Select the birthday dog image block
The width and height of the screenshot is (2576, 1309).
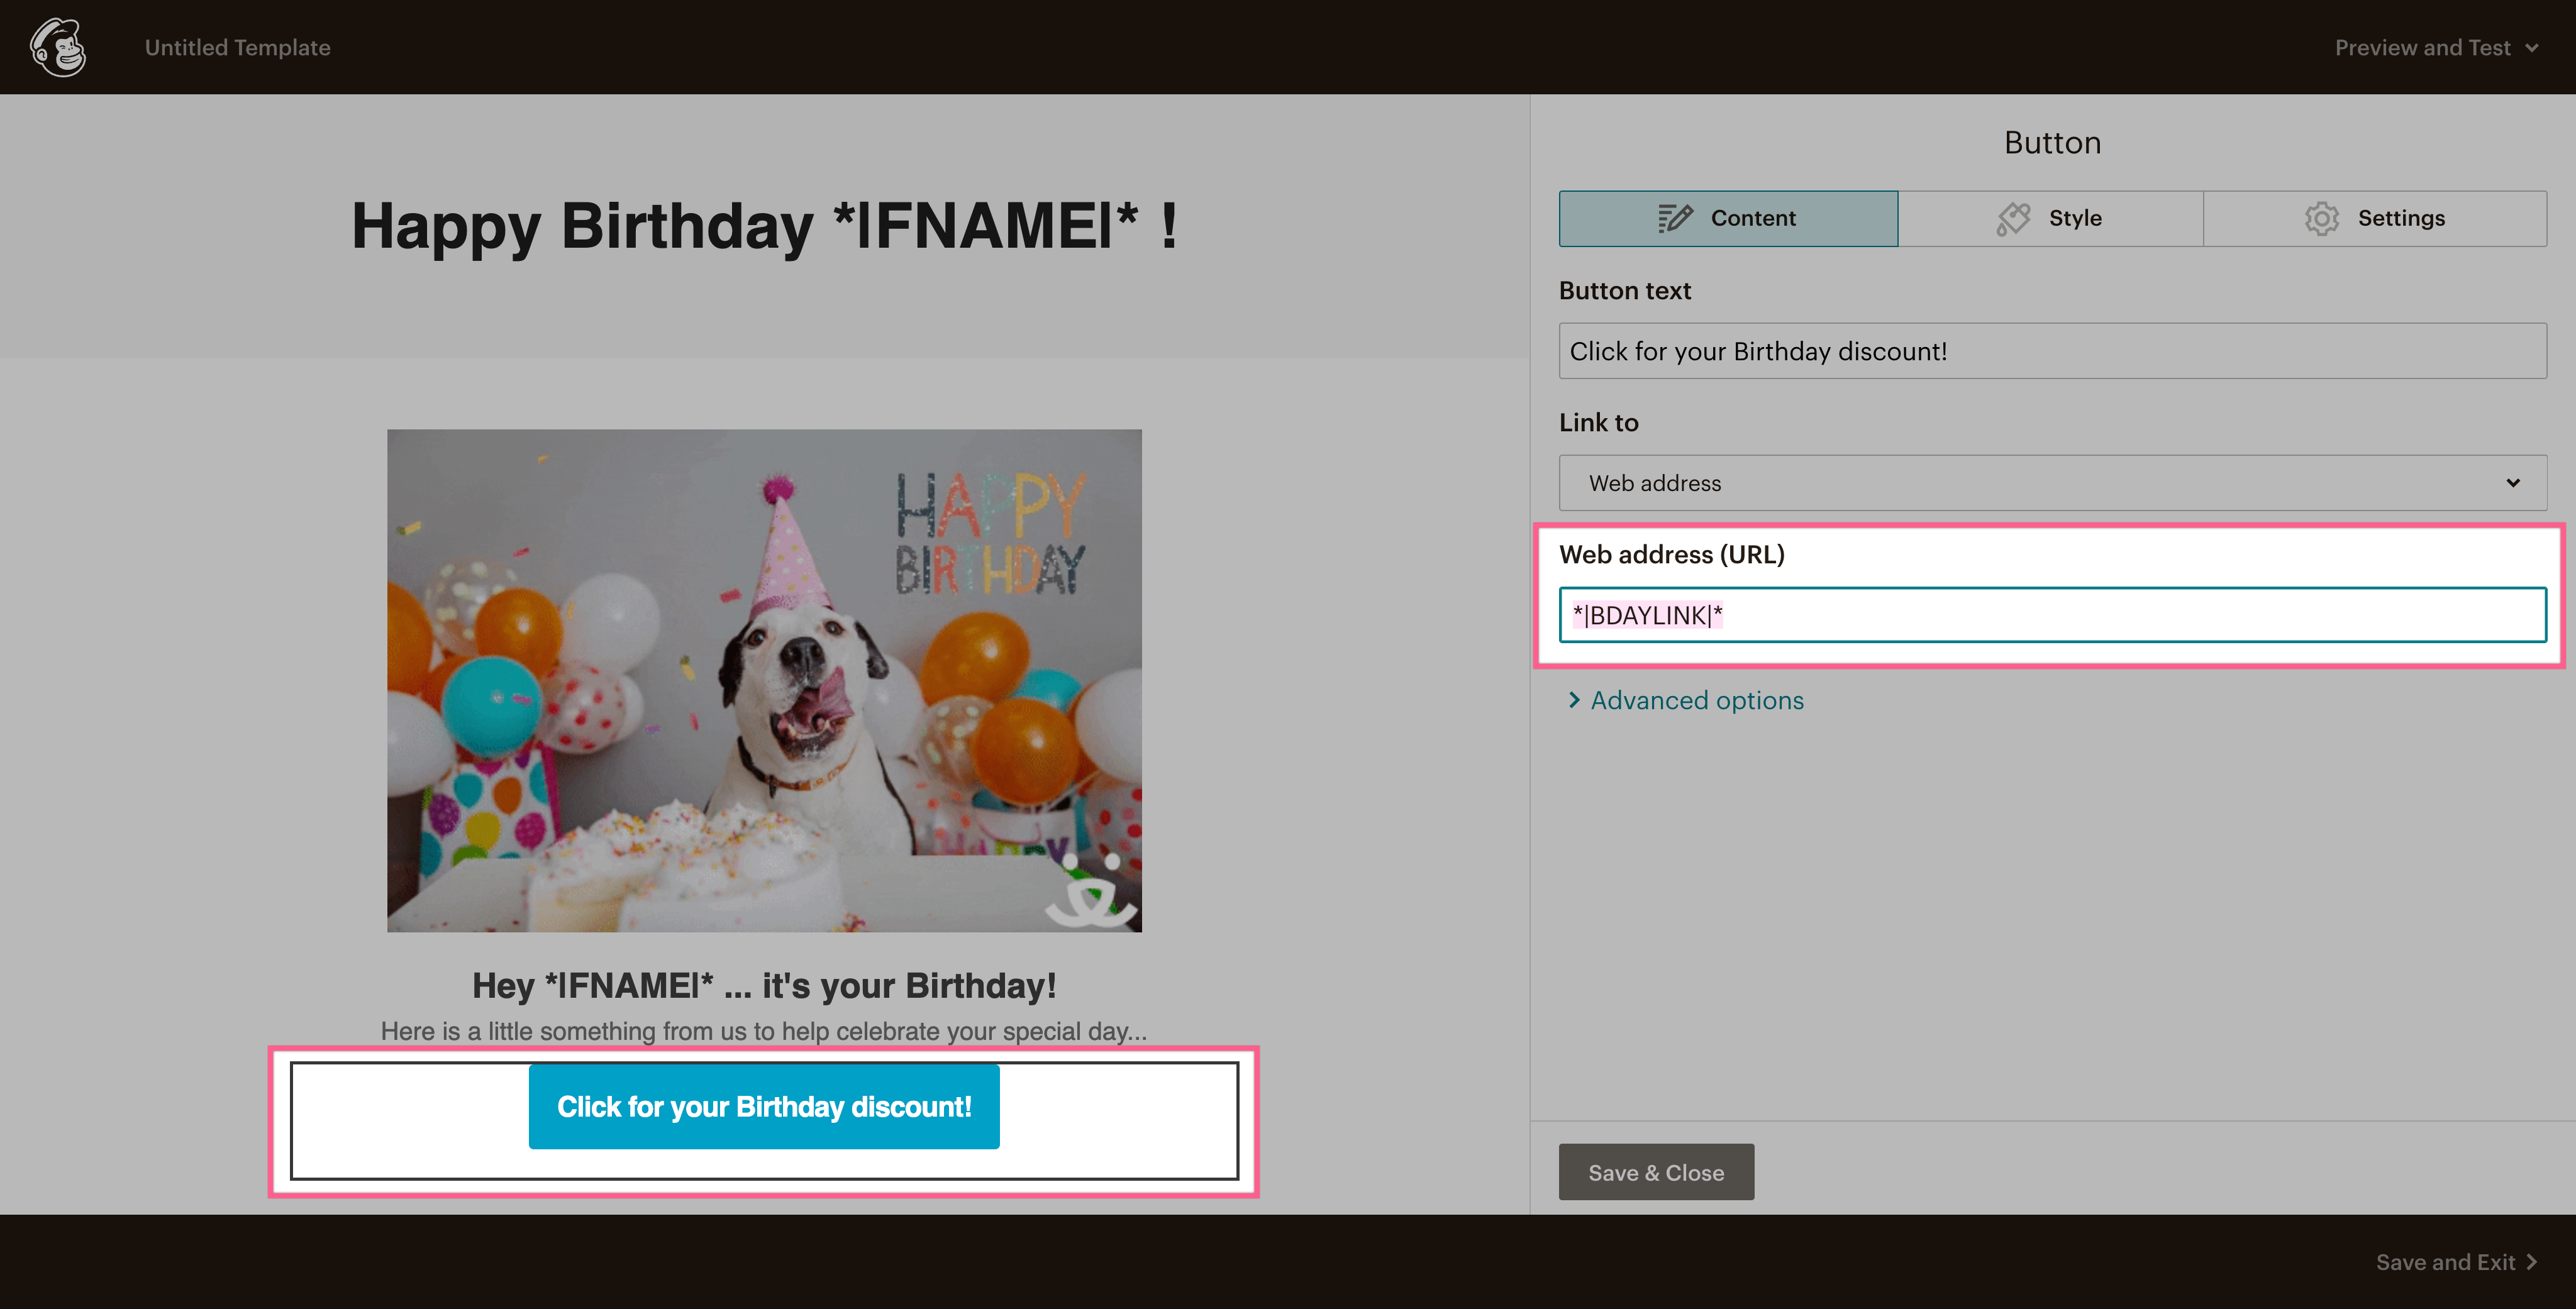(x=764, y=681)
